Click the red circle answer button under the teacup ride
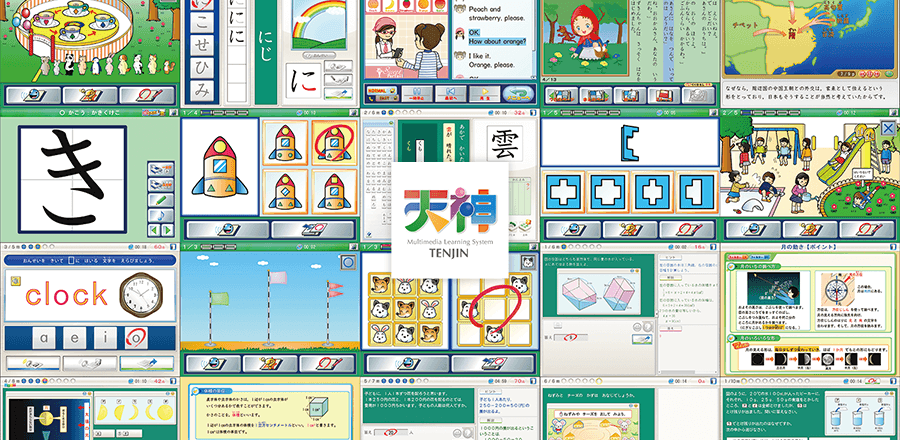 click(x=147, y=95)
